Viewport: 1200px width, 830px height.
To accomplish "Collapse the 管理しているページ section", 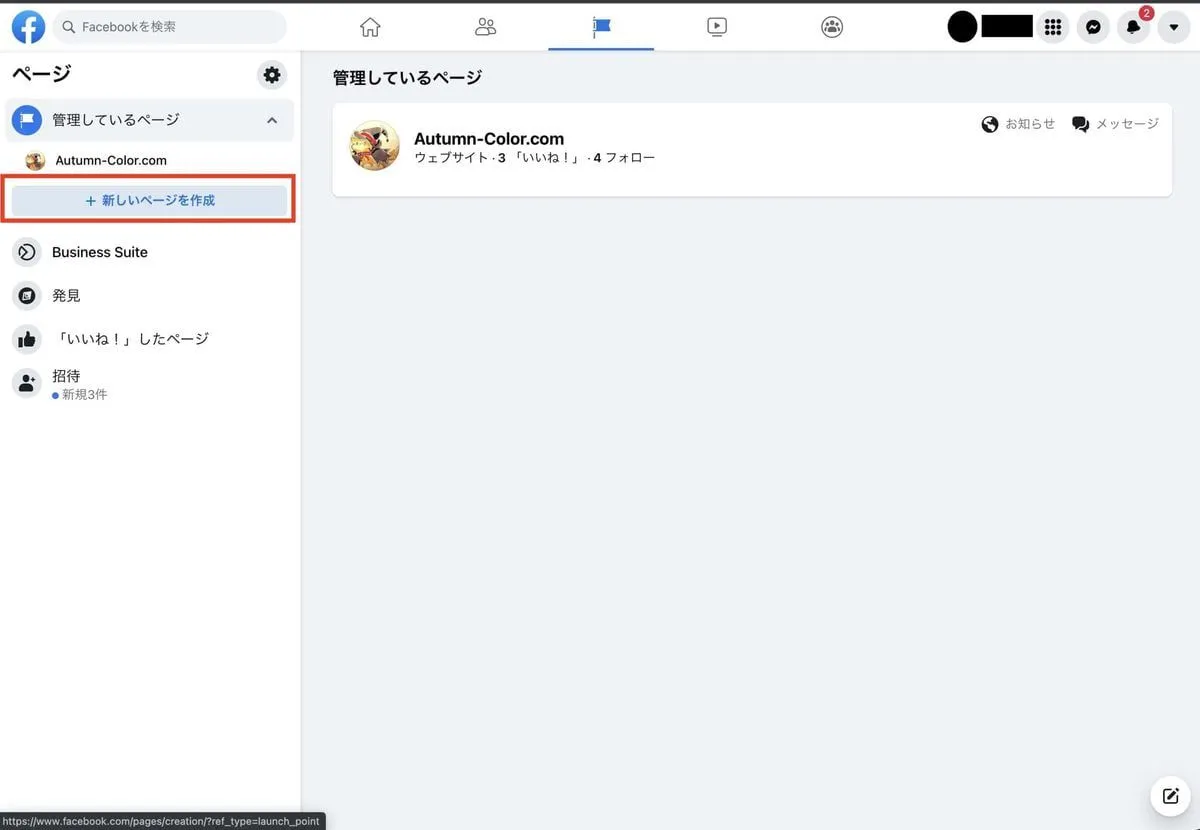I will click(x=272, y=120).
